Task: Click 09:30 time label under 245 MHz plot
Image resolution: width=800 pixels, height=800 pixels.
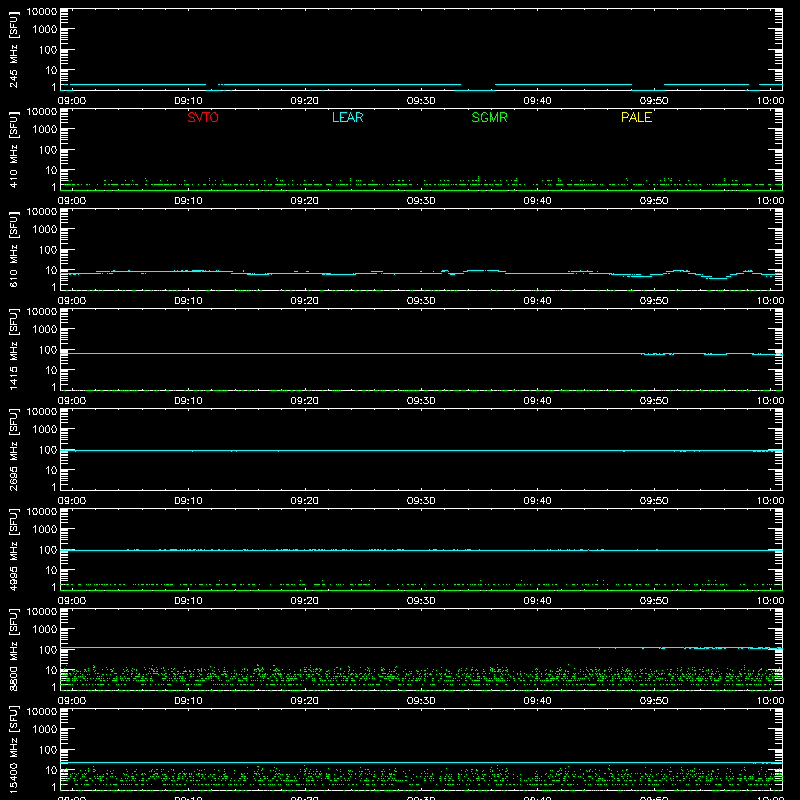Action: pos(421,101)
